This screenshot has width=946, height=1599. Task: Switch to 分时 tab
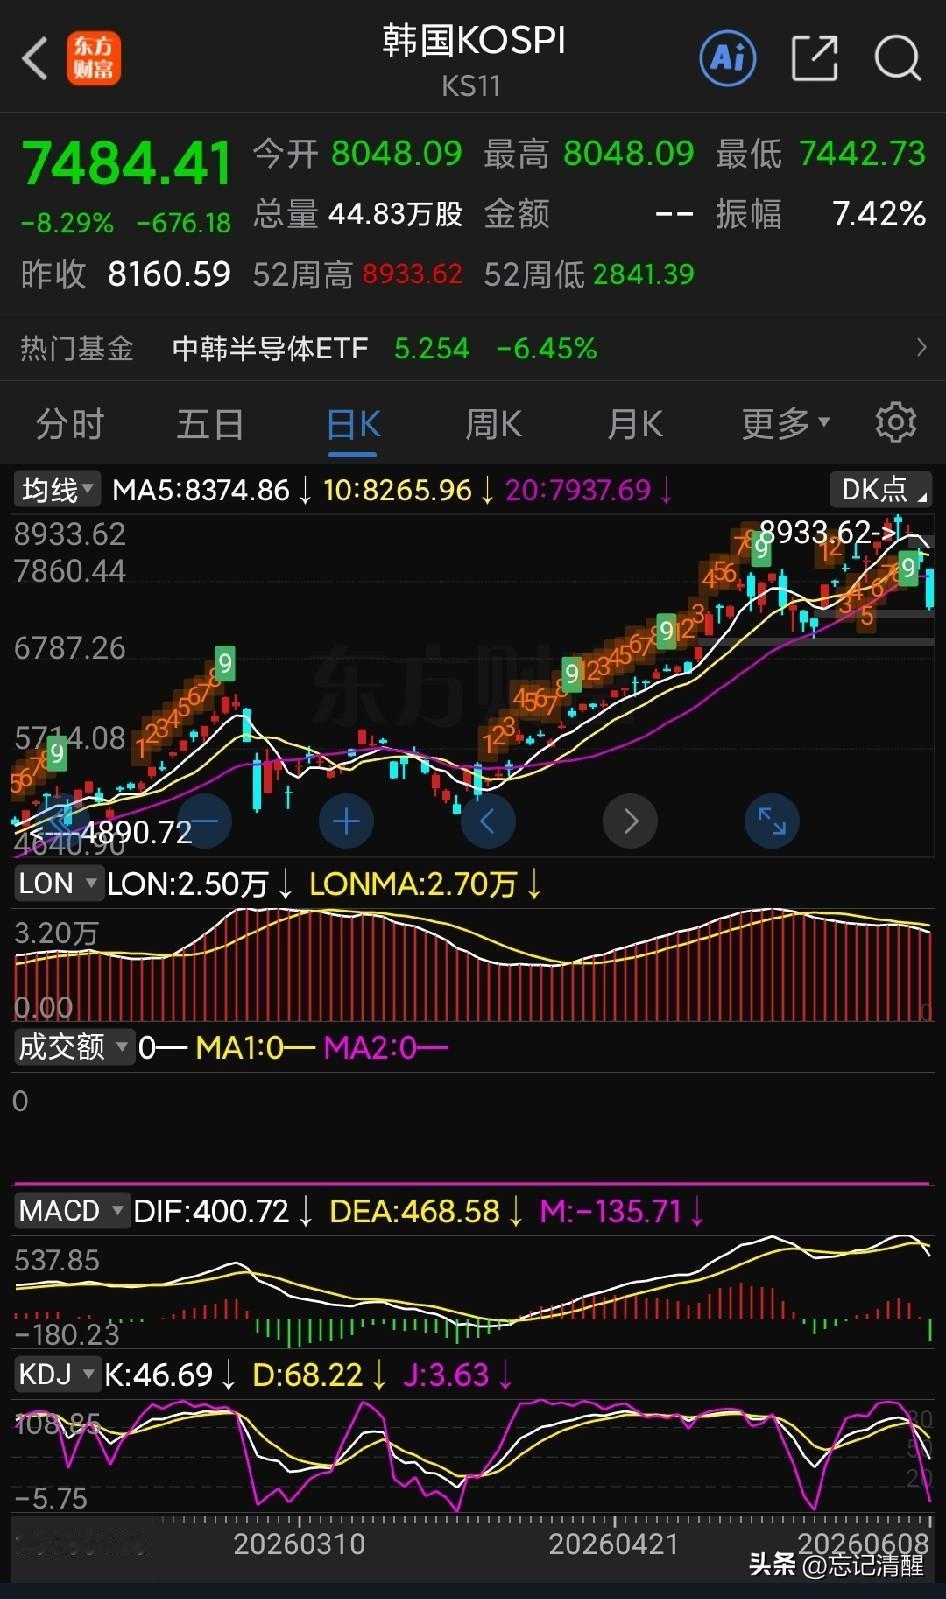point(70,424)
